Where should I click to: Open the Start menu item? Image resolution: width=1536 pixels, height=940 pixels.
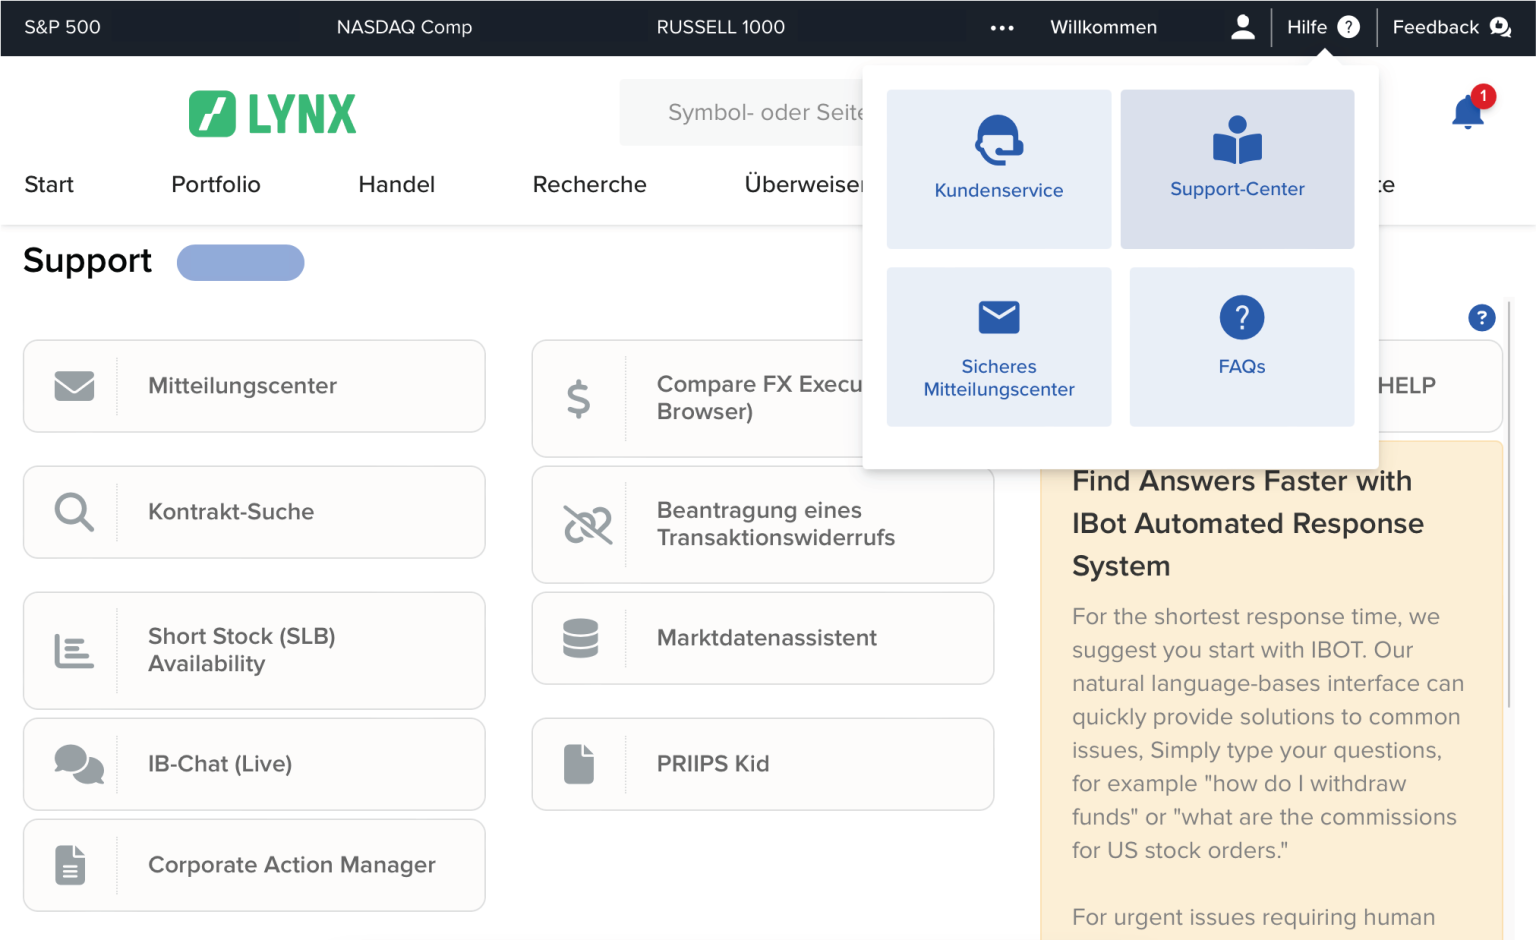(x=49, y=185)
